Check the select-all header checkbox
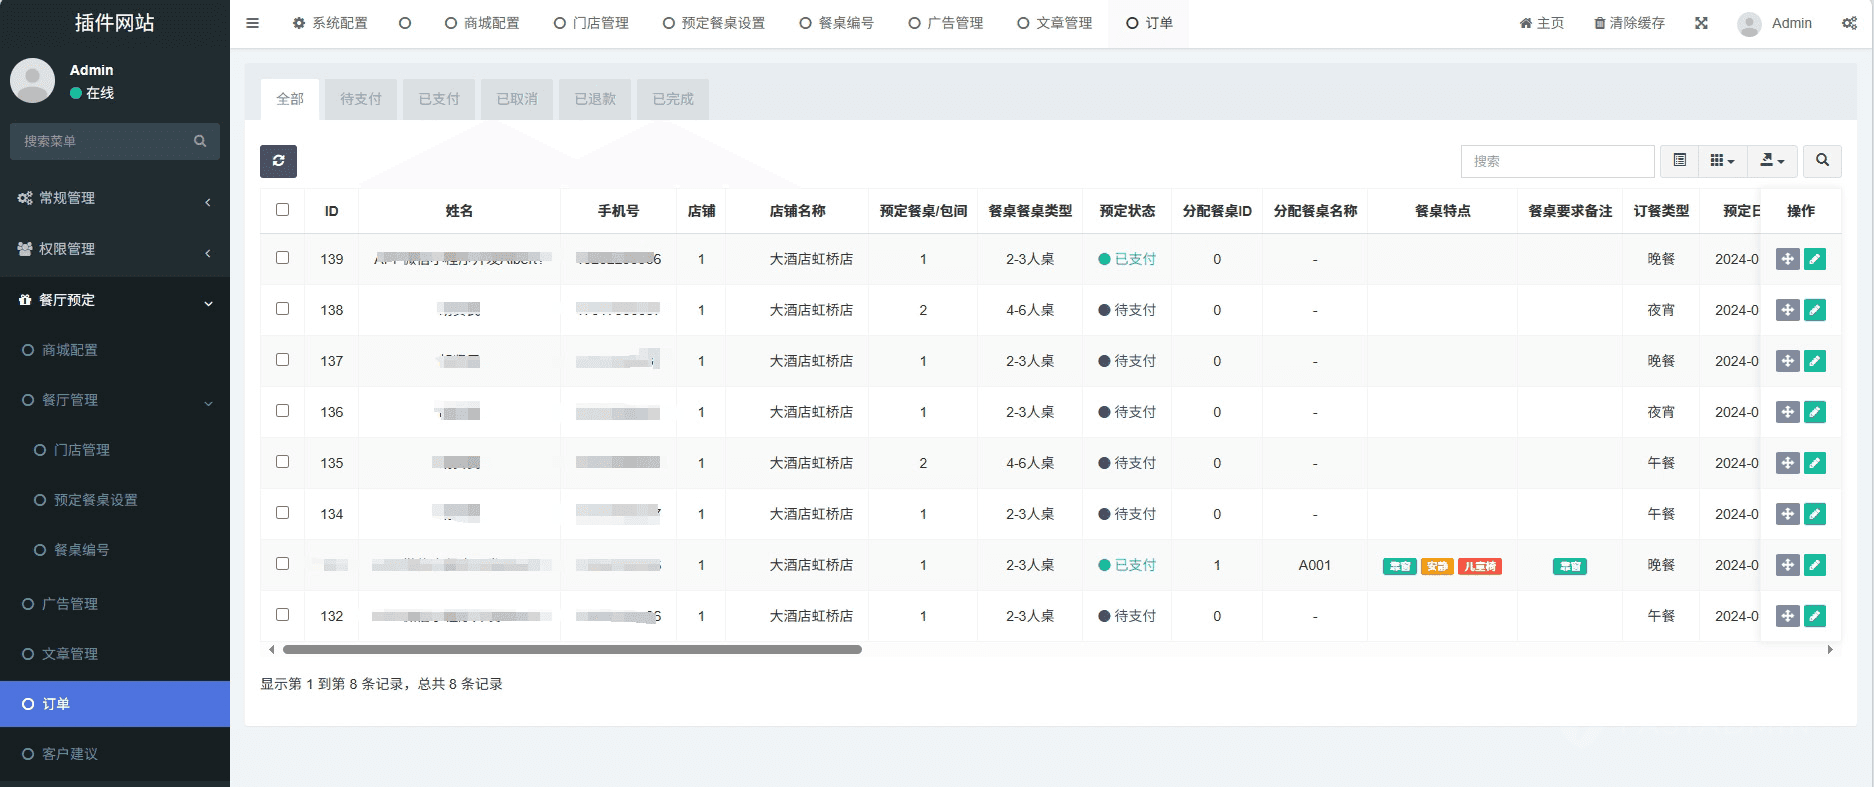Screen dimensions: 1874x787 click(x=282, y=210)
